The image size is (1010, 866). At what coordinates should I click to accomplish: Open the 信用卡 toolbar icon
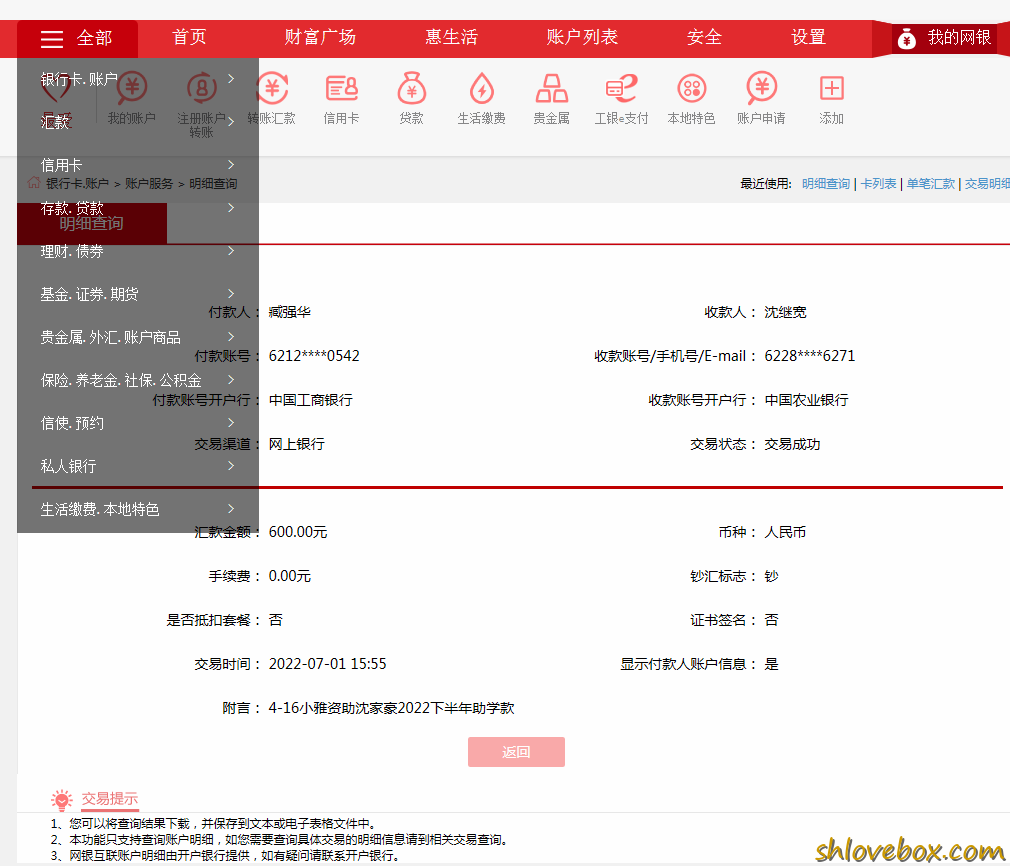(341, 88)
